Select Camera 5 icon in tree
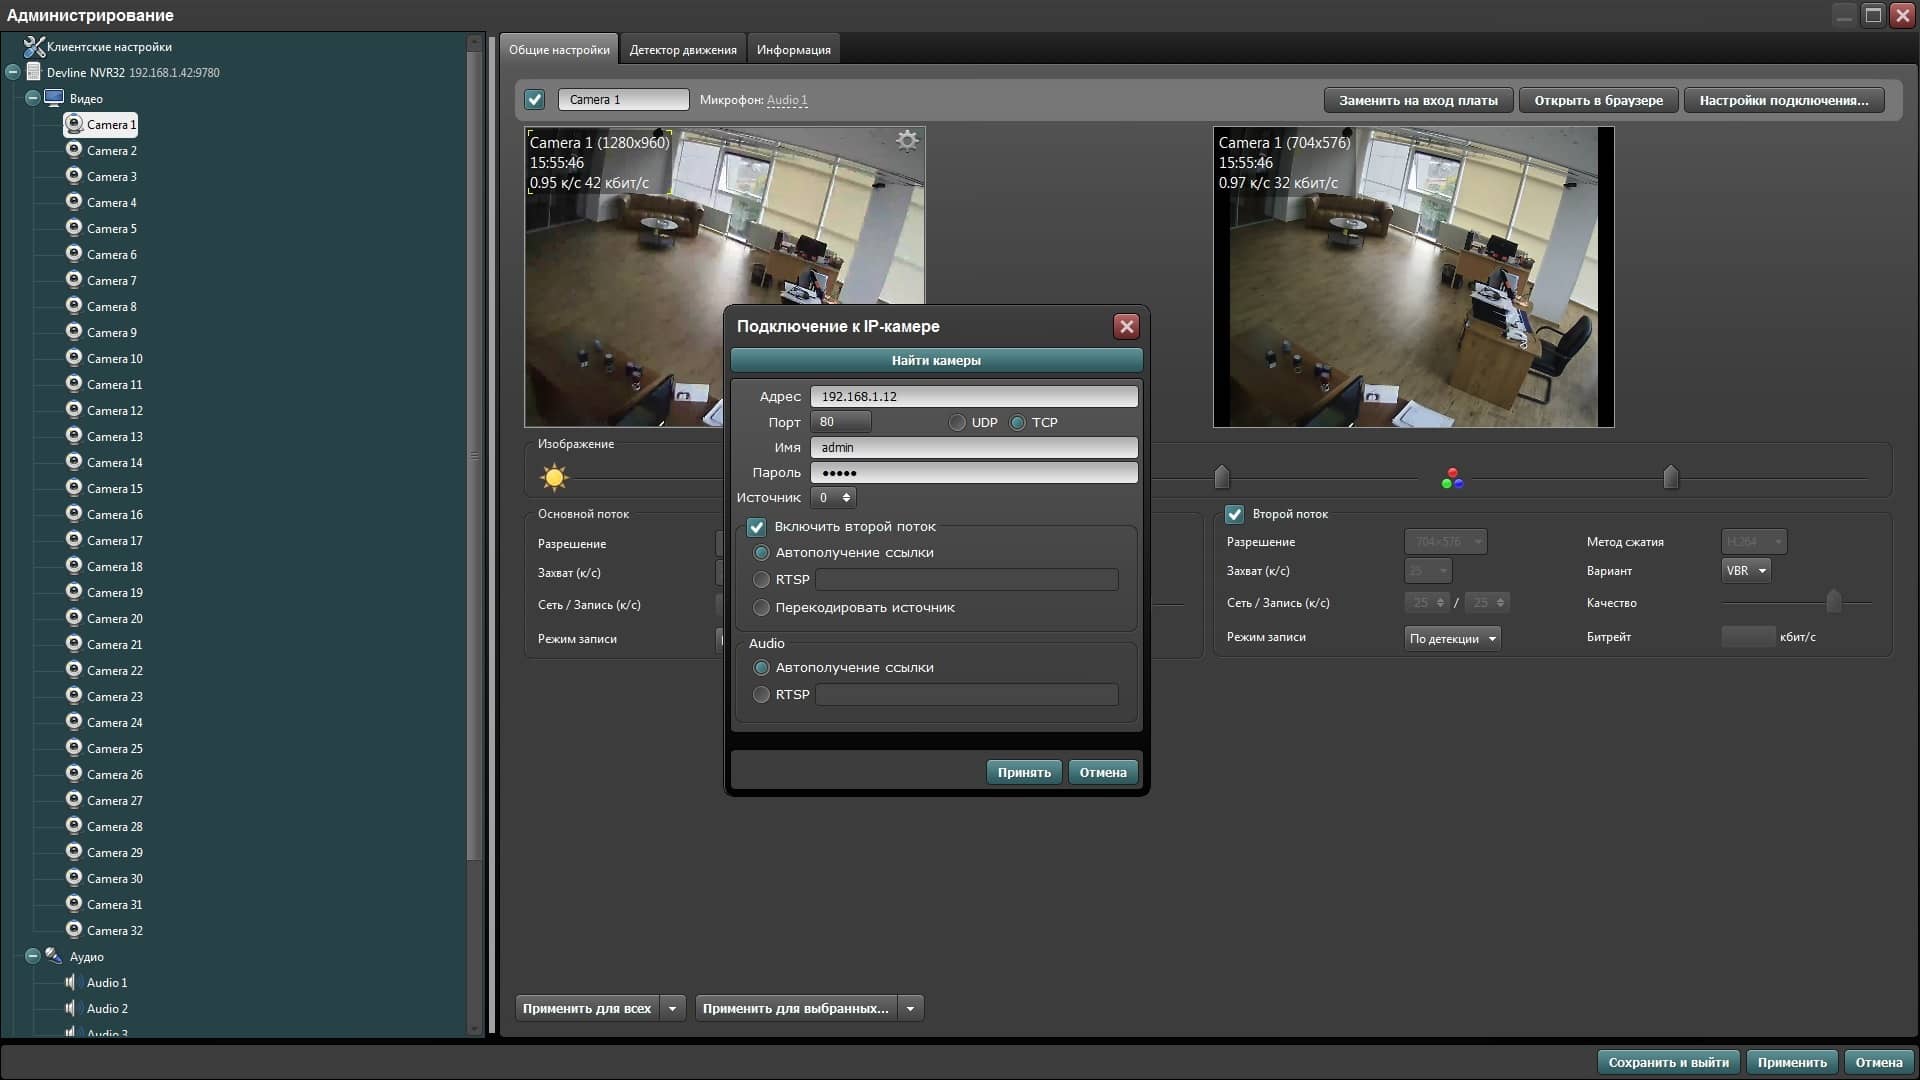1920x1080 pixels. click(x=74, y=228)
